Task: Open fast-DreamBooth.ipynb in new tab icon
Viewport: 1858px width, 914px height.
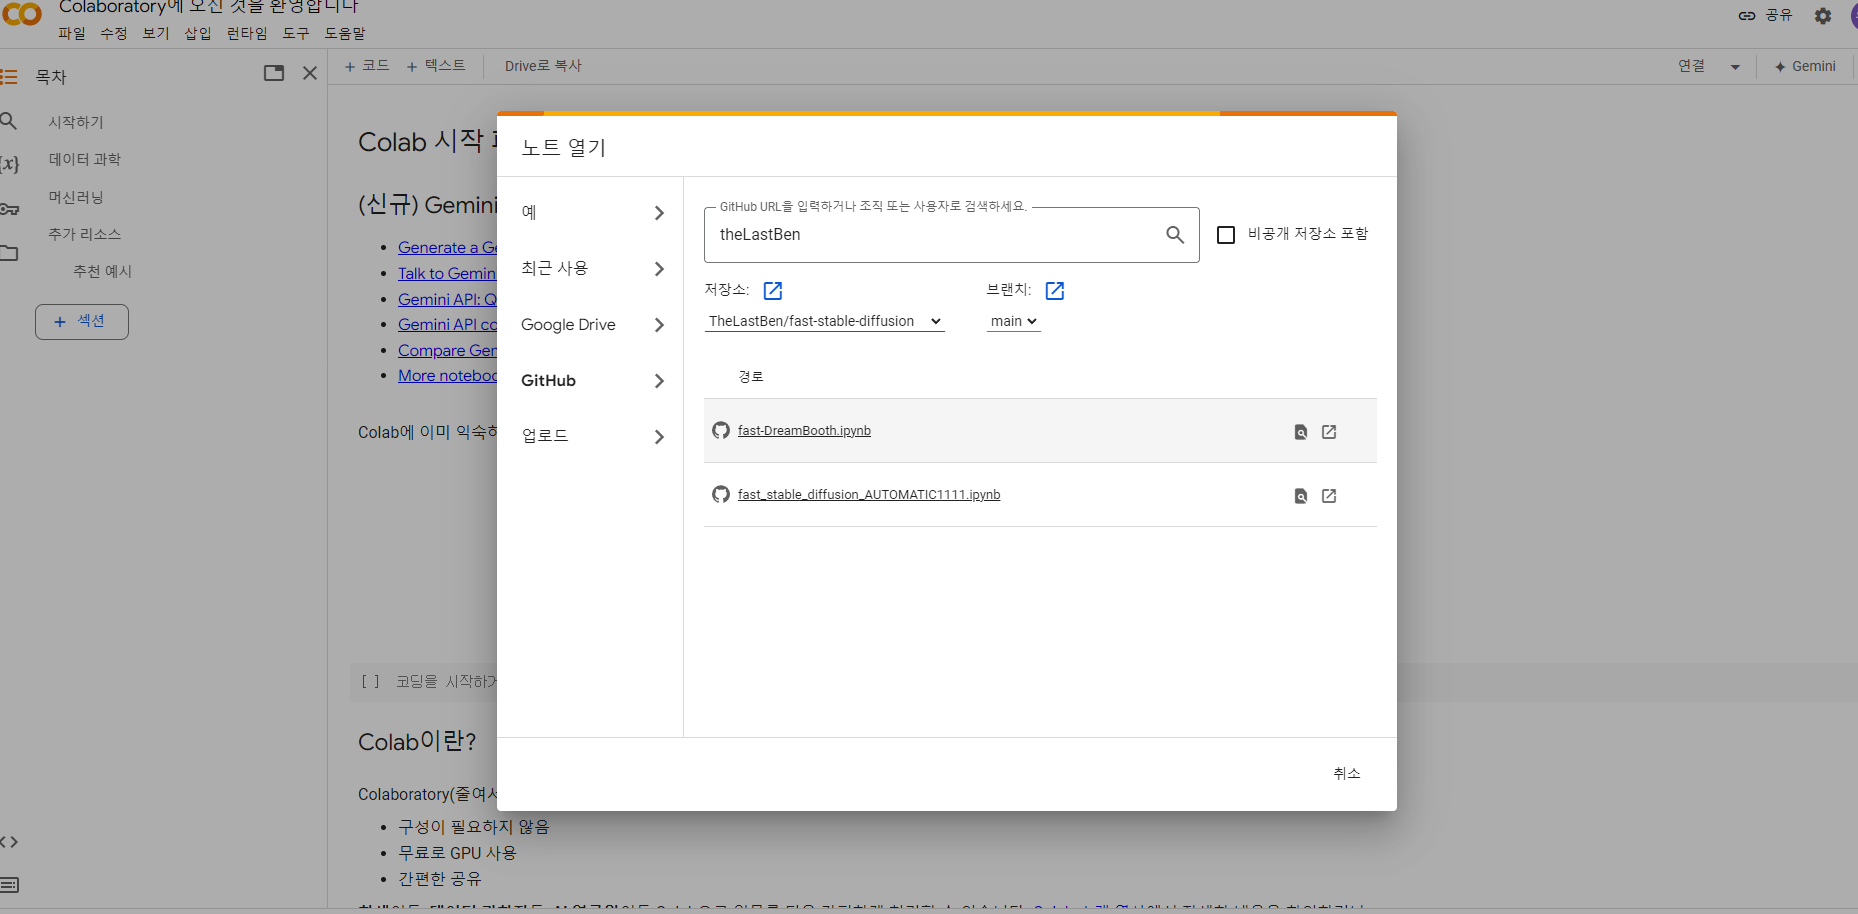Action: pyautogui.click(x=1329, y=432)
